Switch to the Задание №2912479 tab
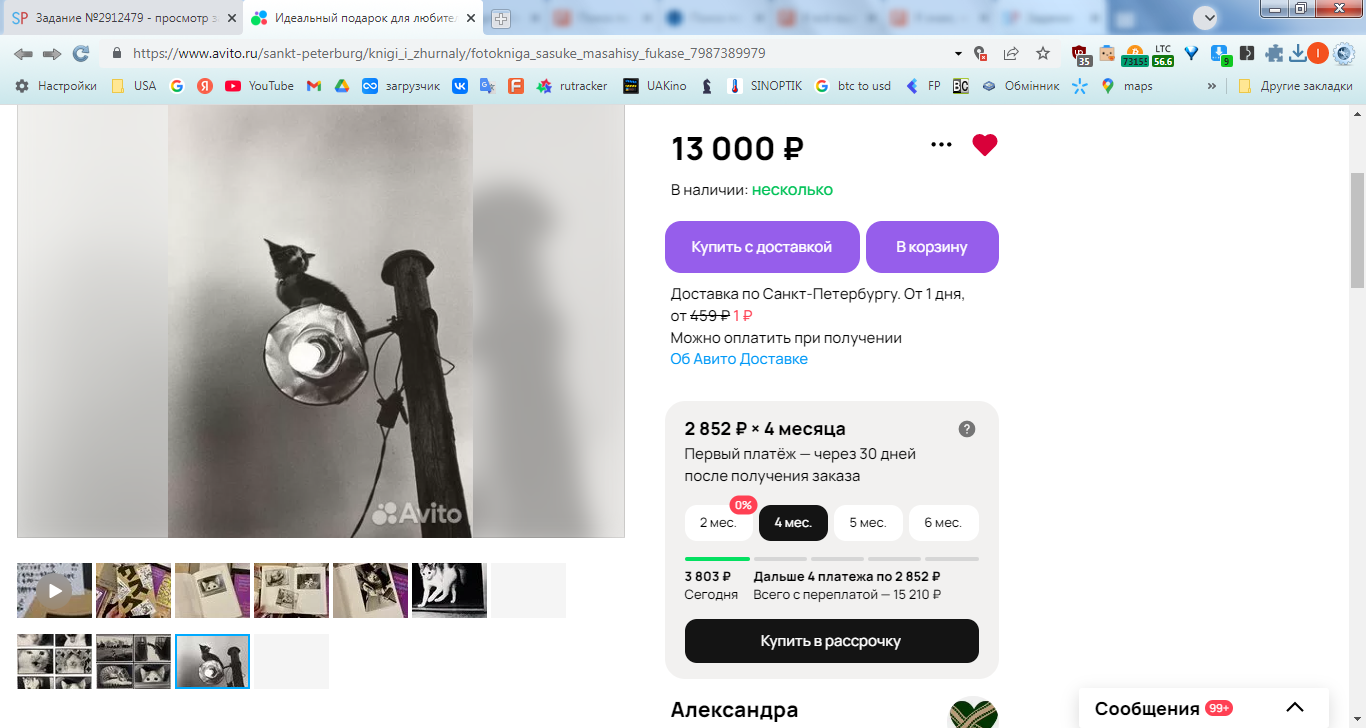1366x728 pixels. click(x=122, y=18)
